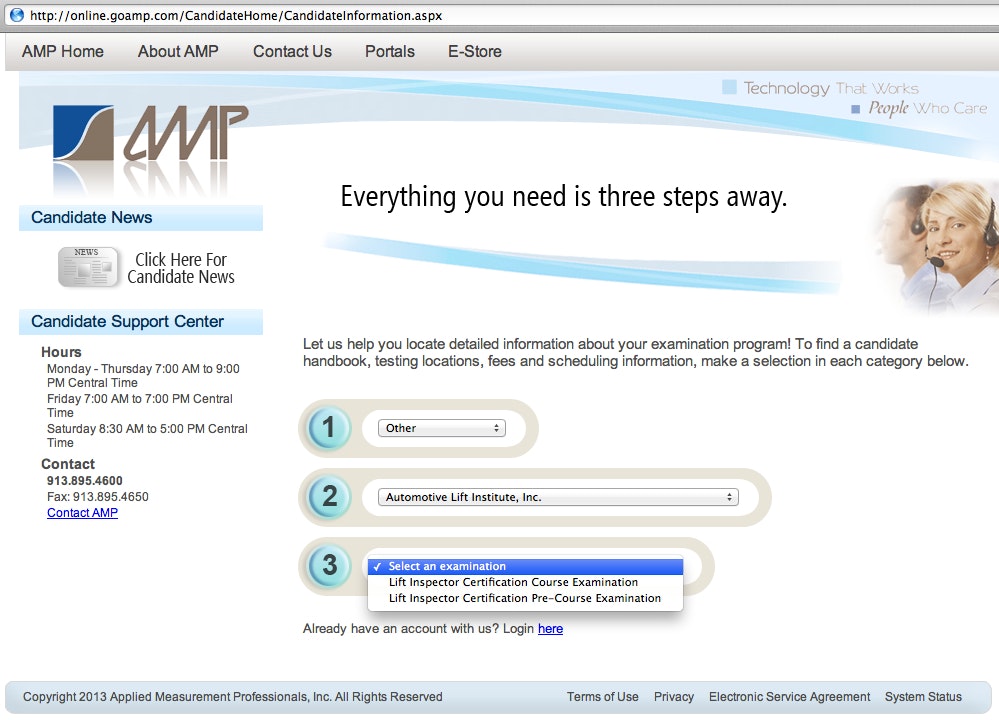
Task: Open the Terms of Use footer link
Action: point(602,697)
